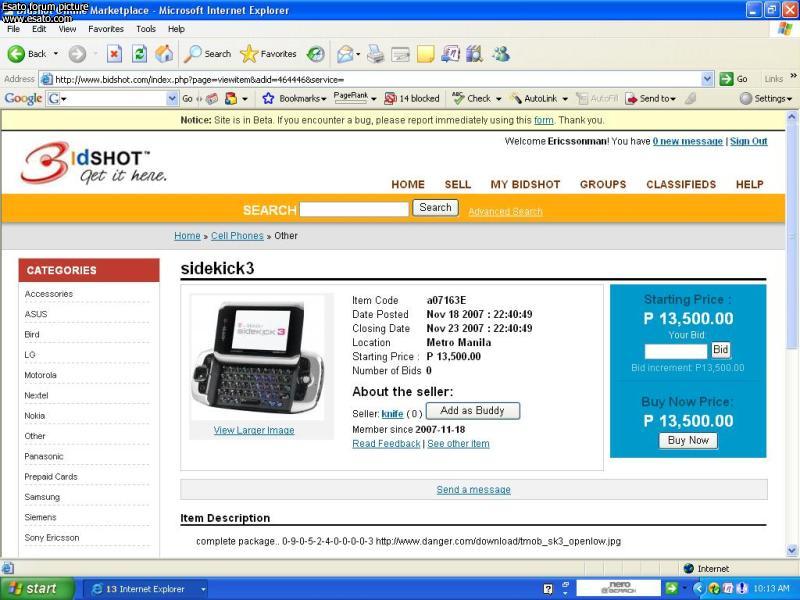Open the File menu
The image size is (800, 600).
(13, 29)
